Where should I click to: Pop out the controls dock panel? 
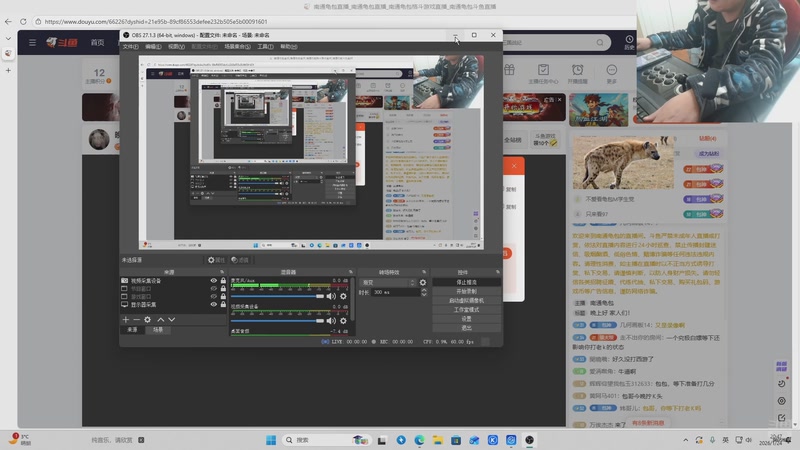pos(497,272)
